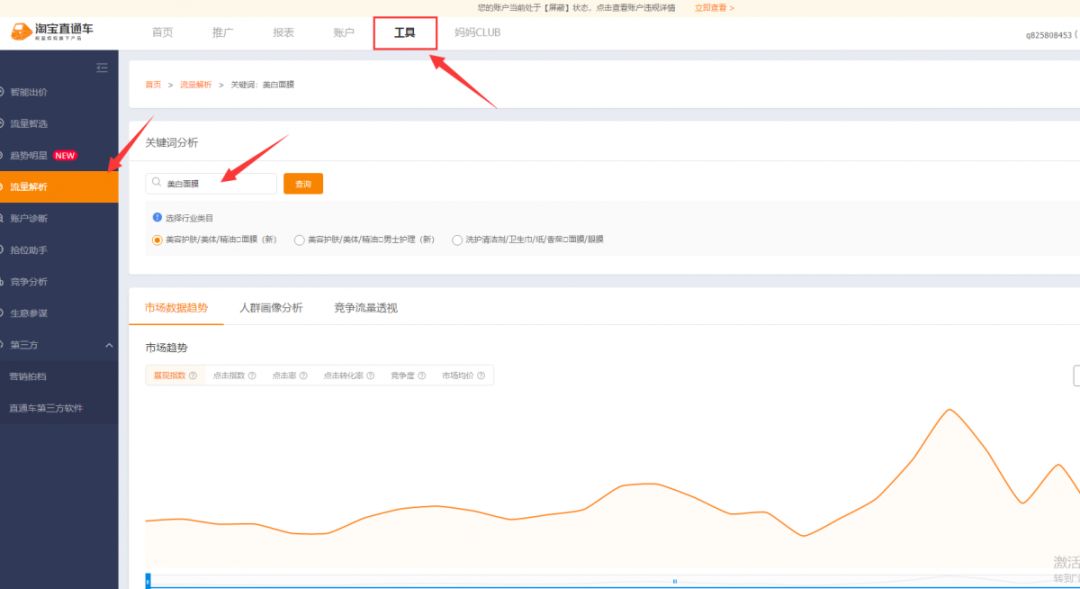
Task: Select the 美容护肤/美体/精油>面膜 category radio
Action: (157, 240)
